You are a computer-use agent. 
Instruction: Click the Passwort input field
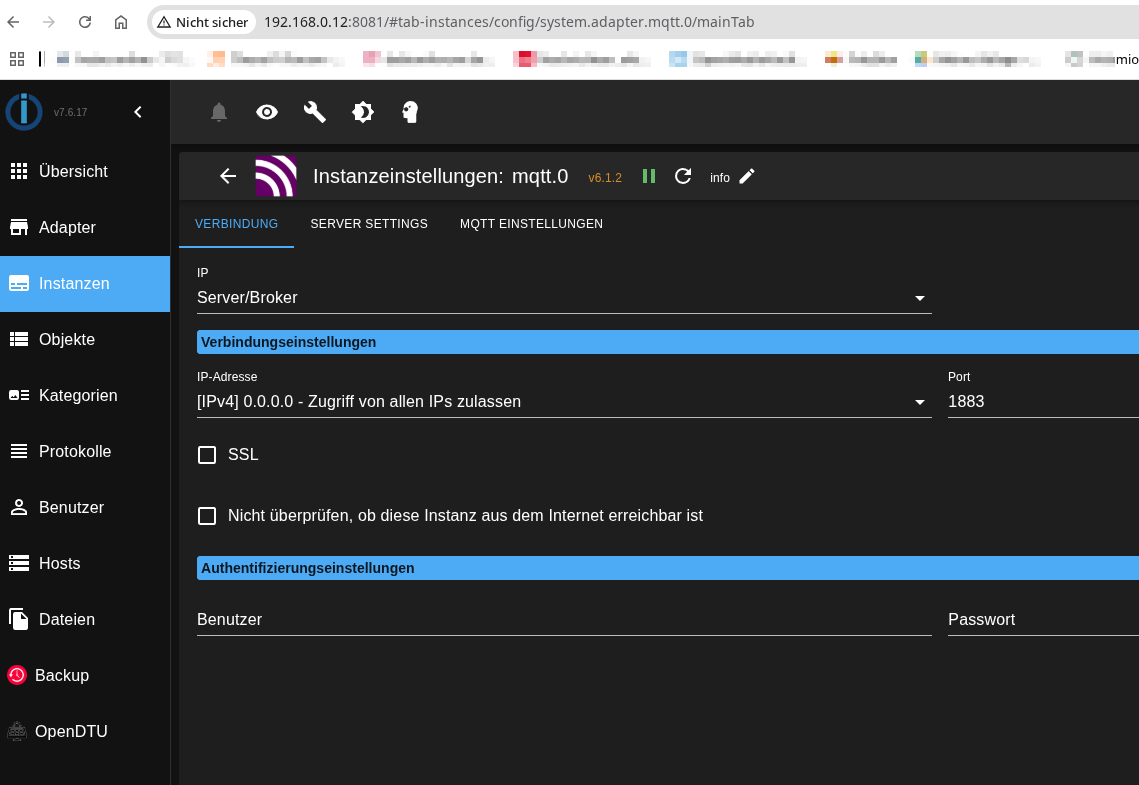tap(1043, 619)
